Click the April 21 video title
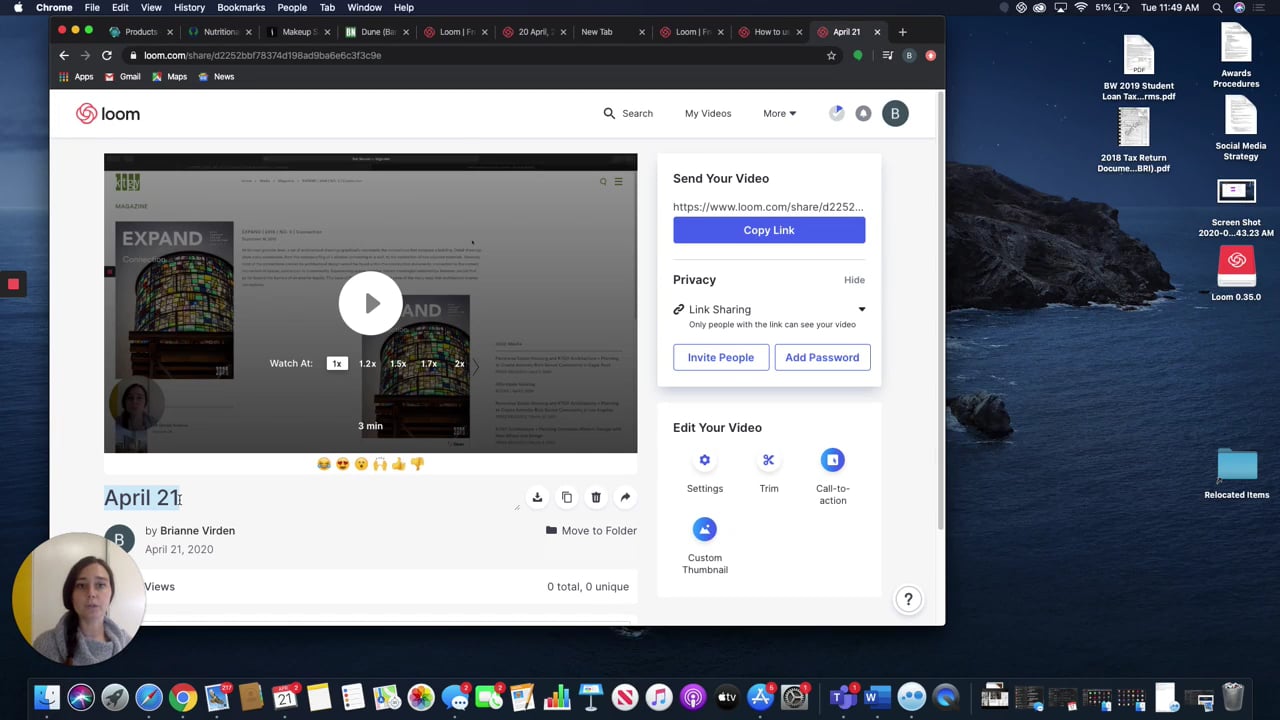 [x=143, y=498]
